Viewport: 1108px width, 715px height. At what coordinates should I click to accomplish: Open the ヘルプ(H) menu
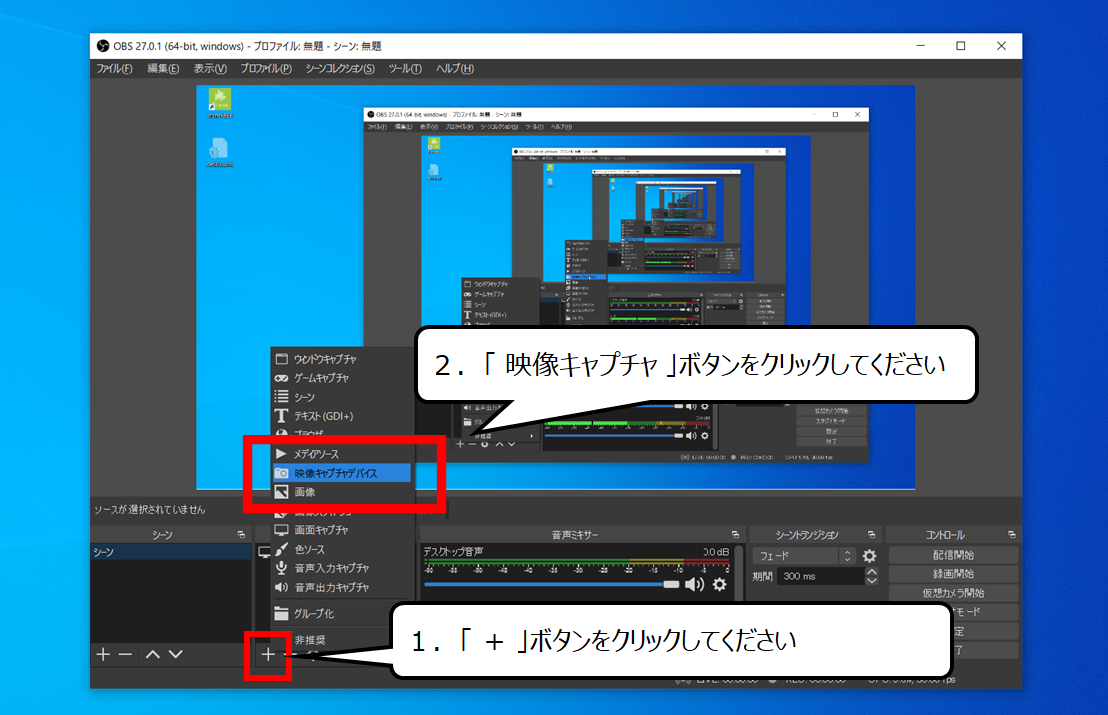[x=455, y=69]
